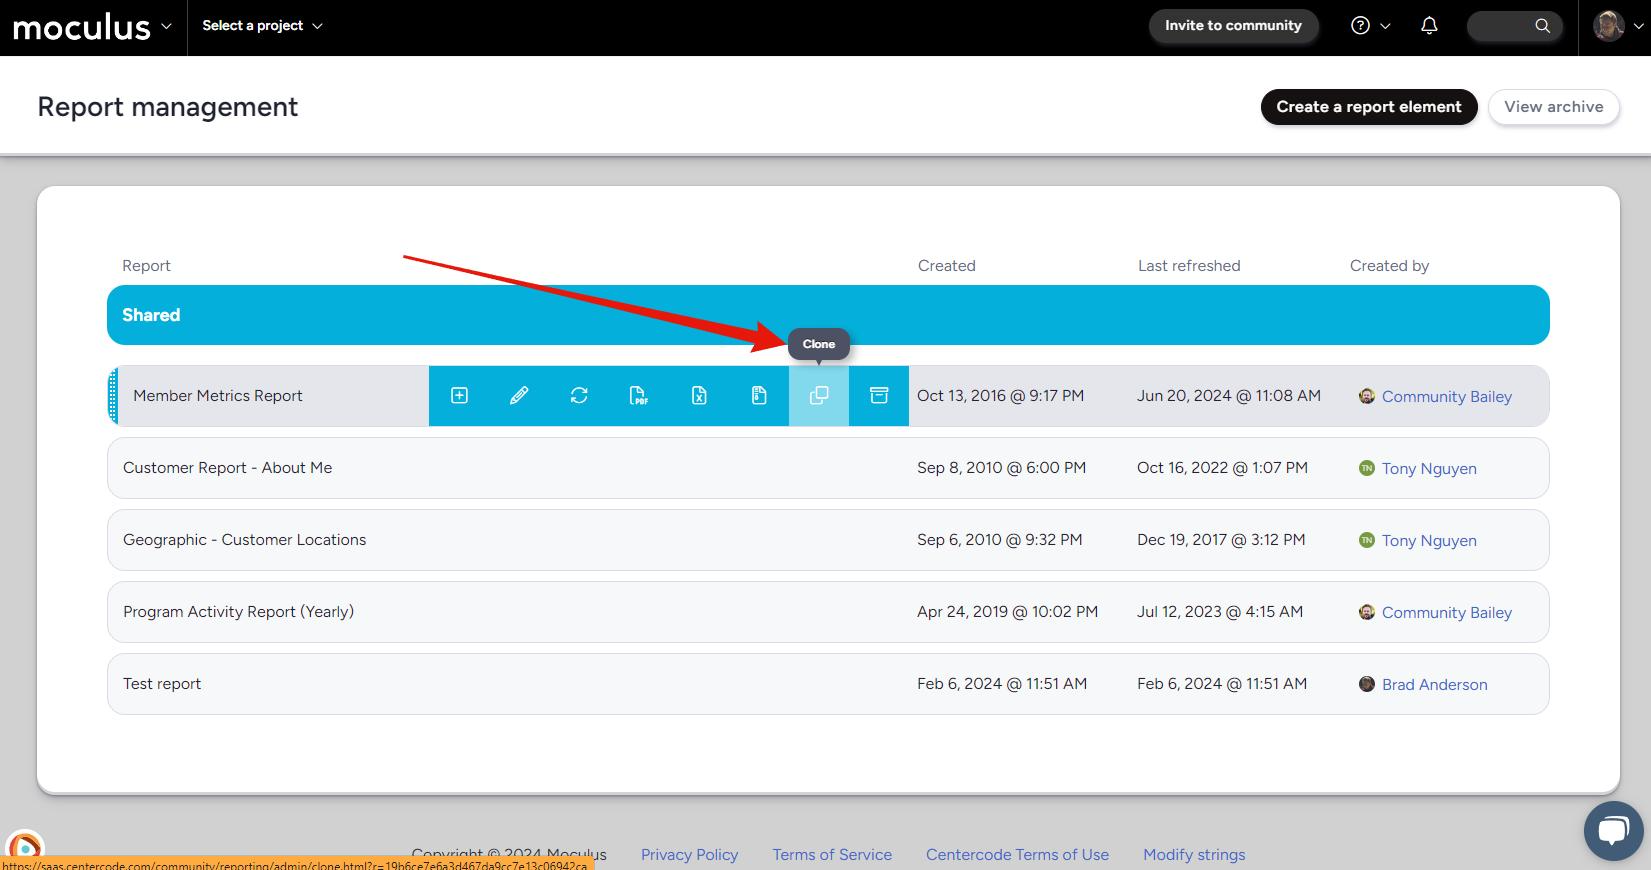Click the pencil edit icon in report toolbar
This screenshot has width=1651, height=870.
pos(519,396)
